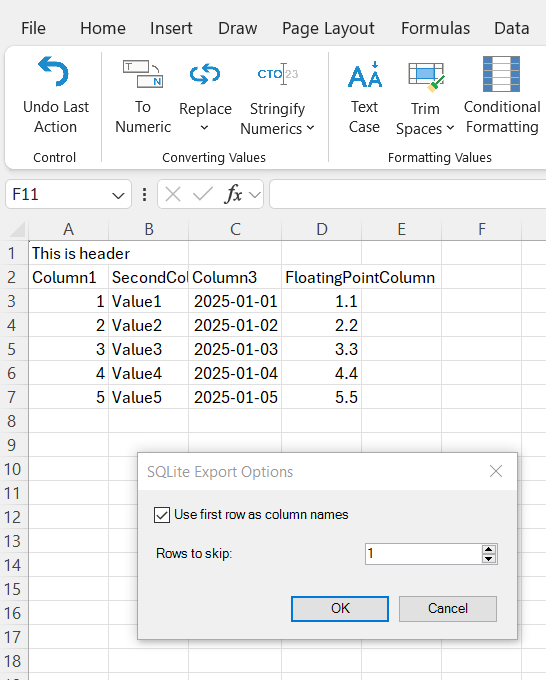Viewport: 546px width, 680px height.
Task: Select the Column3 cell
Action: [x=235, y=278]
